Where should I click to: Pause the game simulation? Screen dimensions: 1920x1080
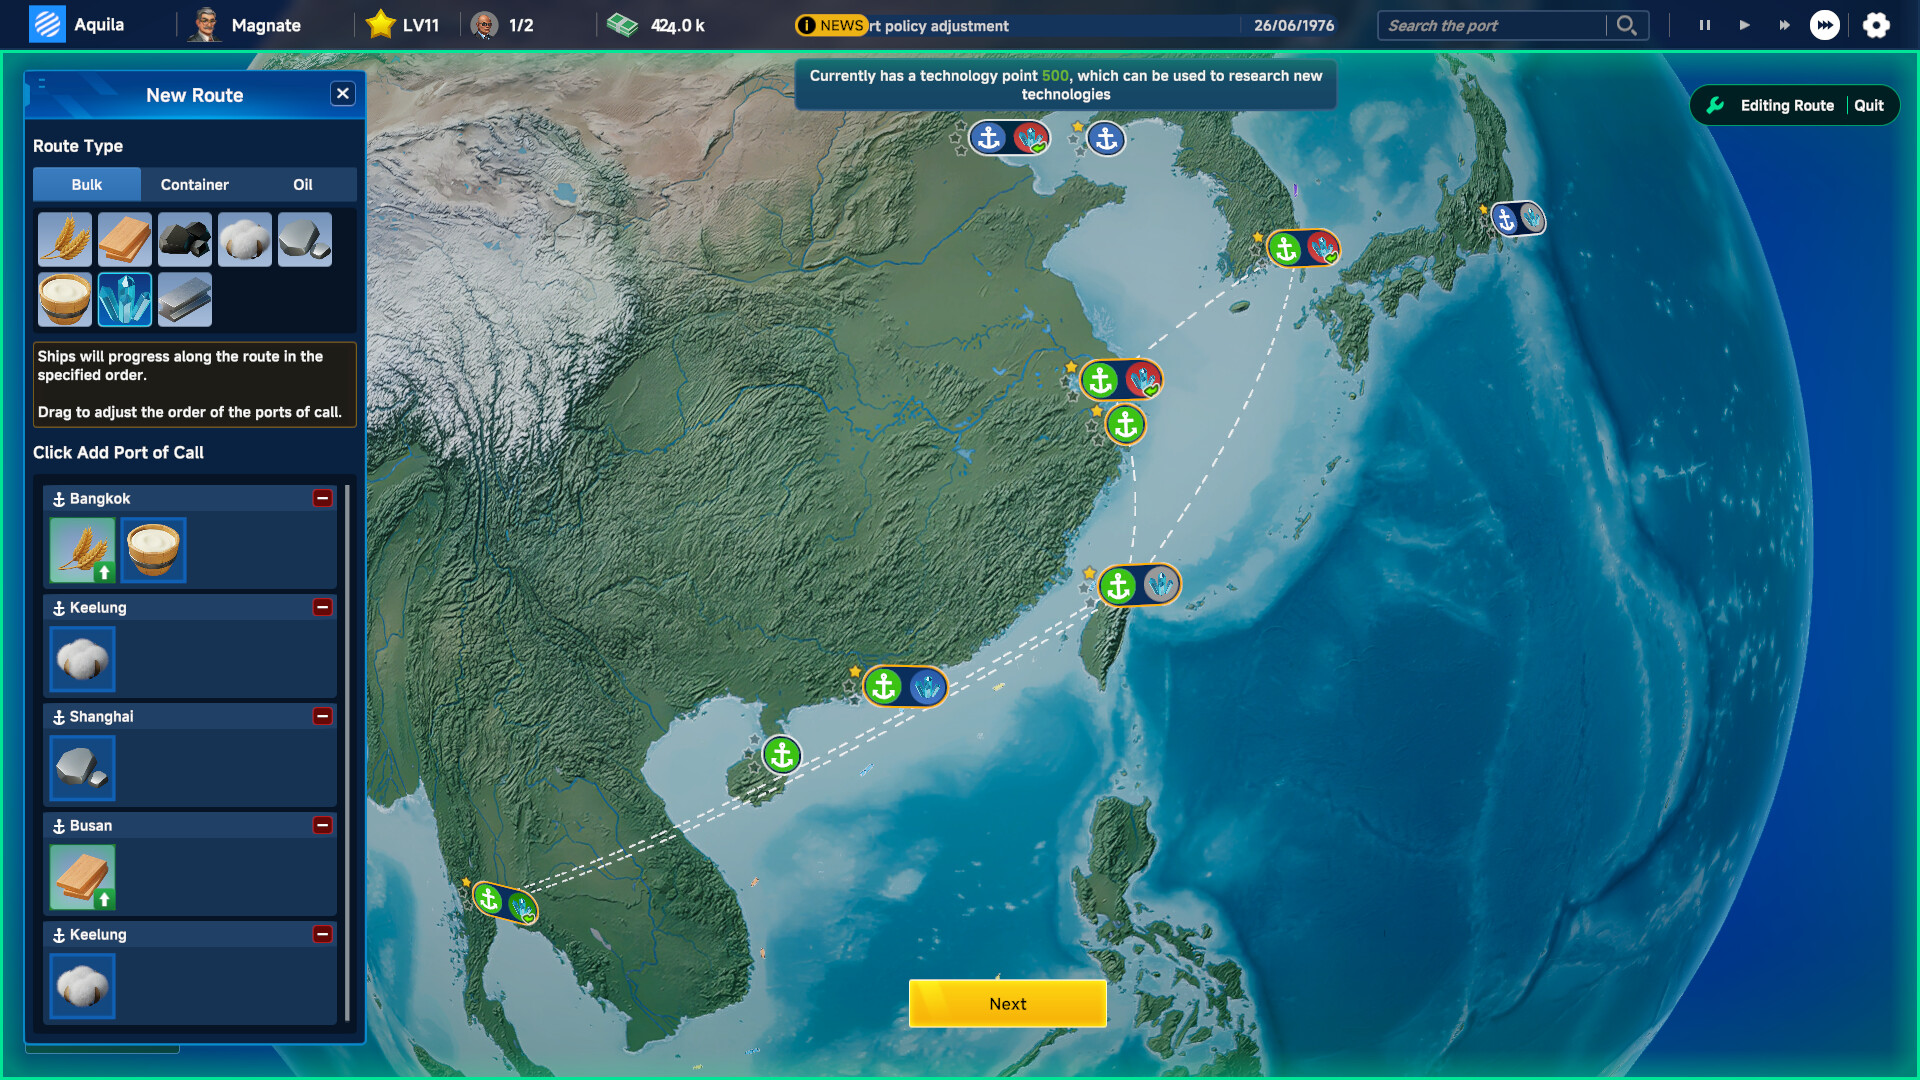1704,25
